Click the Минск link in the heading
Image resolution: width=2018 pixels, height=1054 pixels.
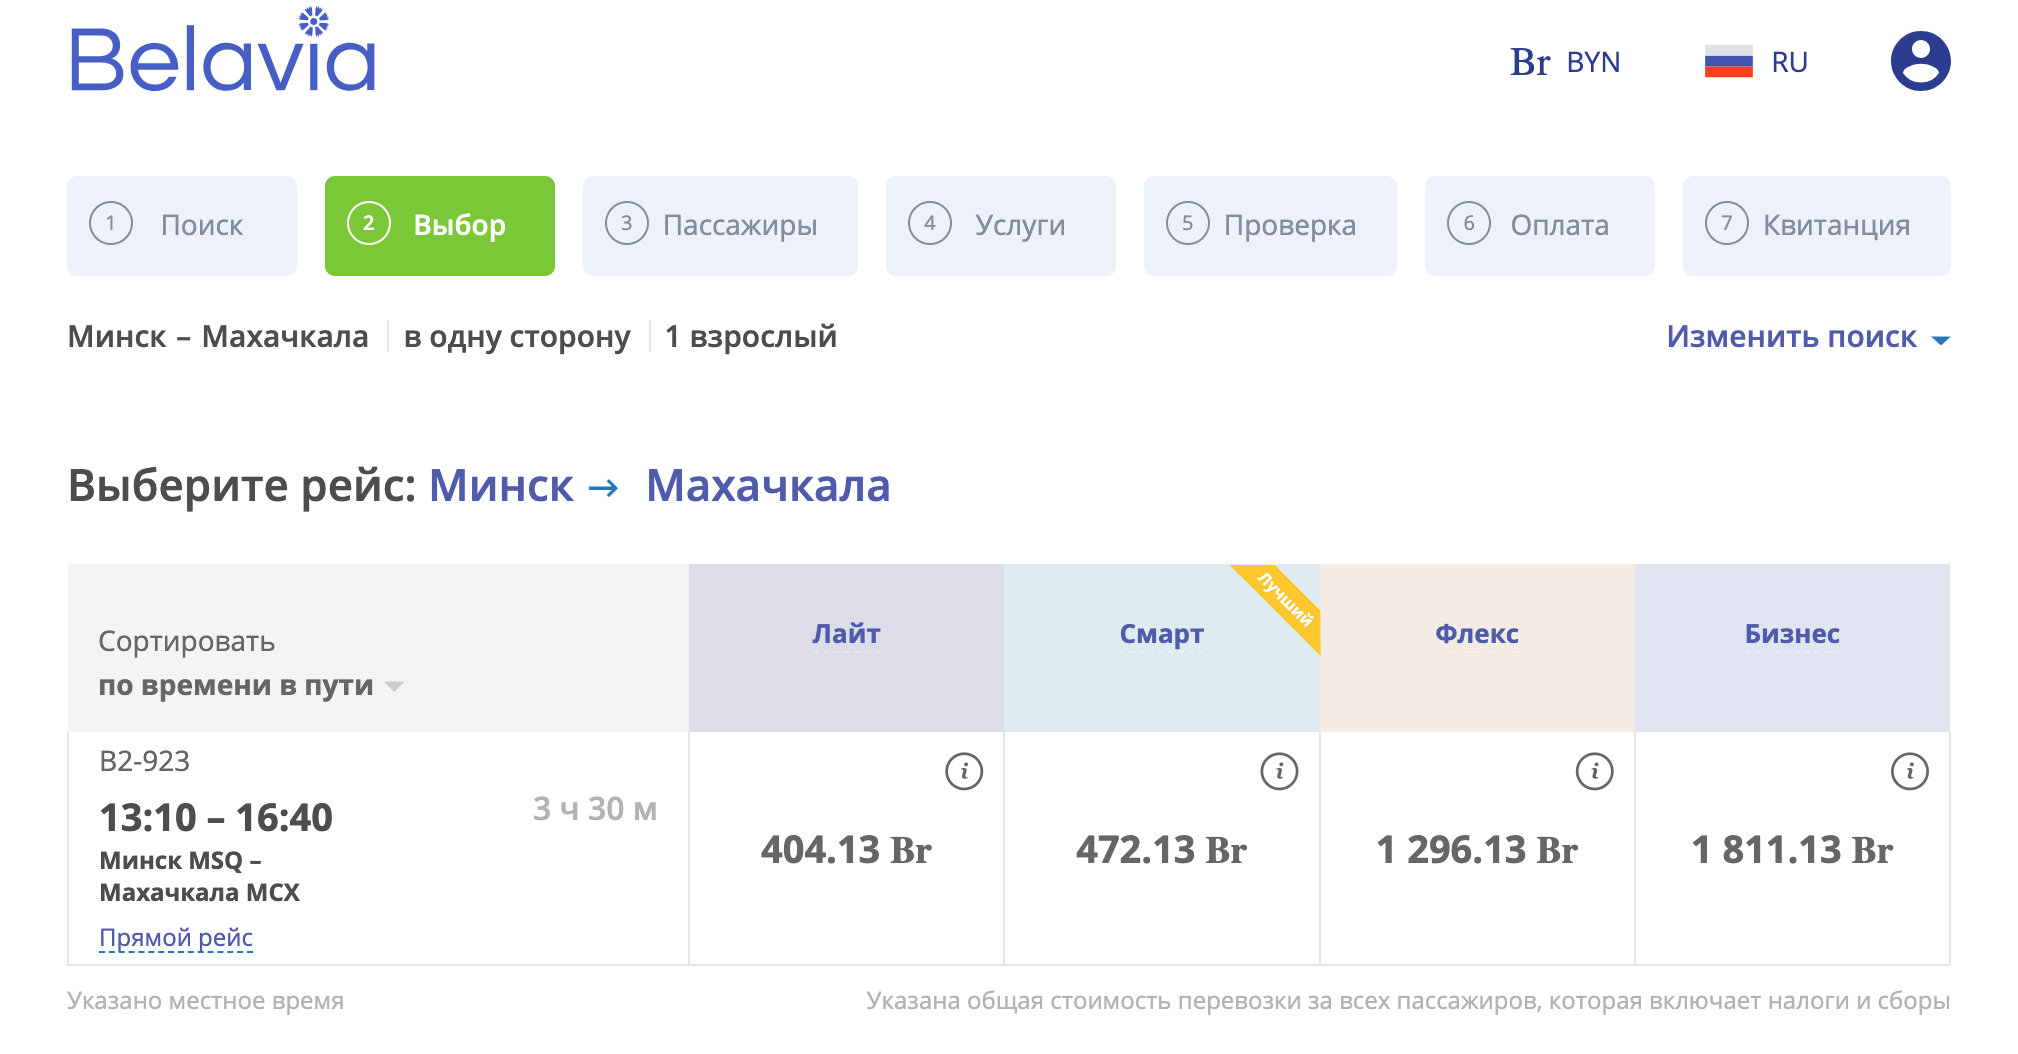click(501, 486)
